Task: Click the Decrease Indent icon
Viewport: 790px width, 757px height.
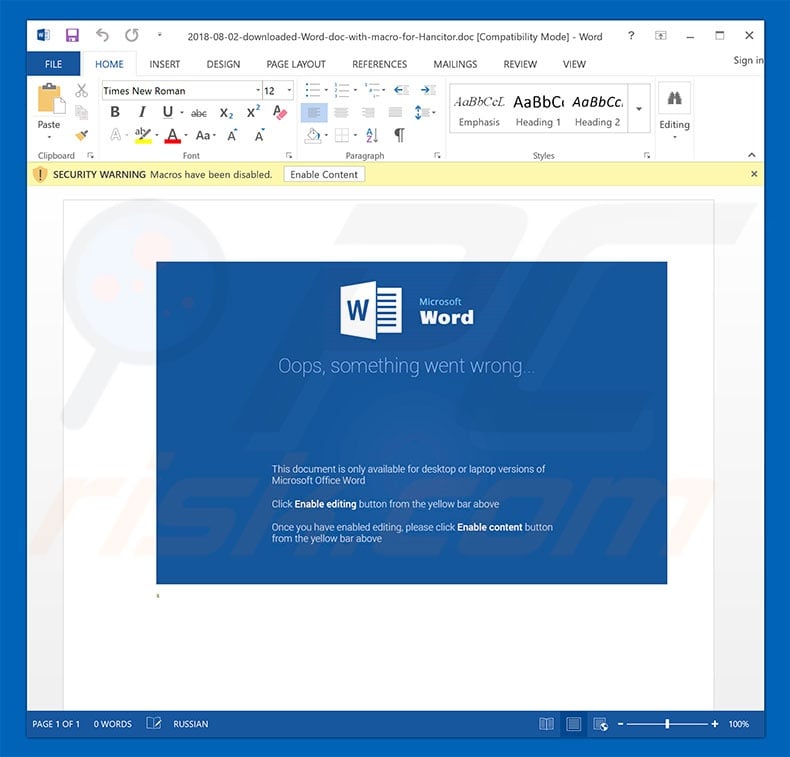Action: [x=401, y=90]
